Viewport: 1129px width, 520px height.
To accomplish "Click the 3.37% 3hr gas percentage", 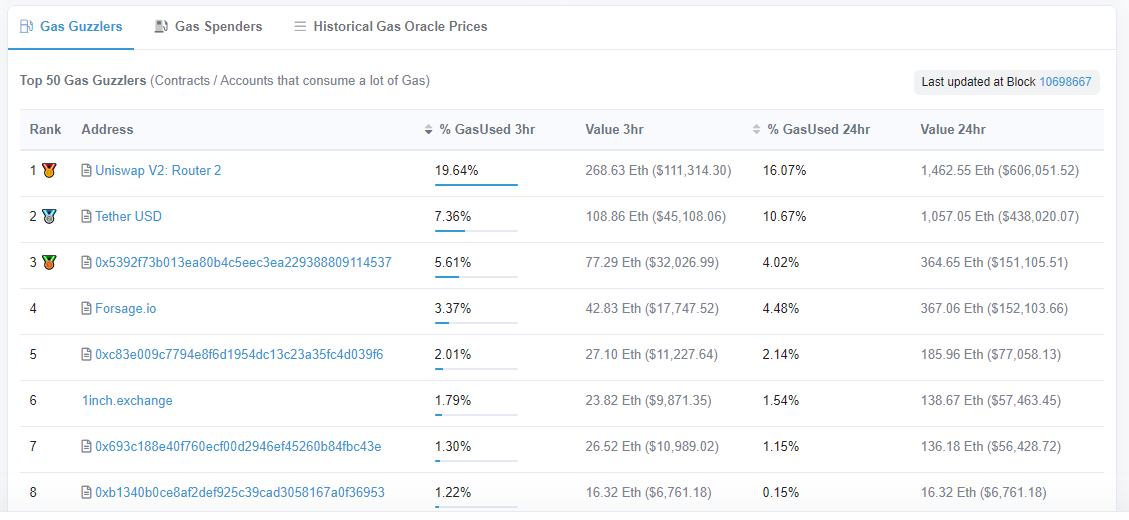I will [453, 308].
